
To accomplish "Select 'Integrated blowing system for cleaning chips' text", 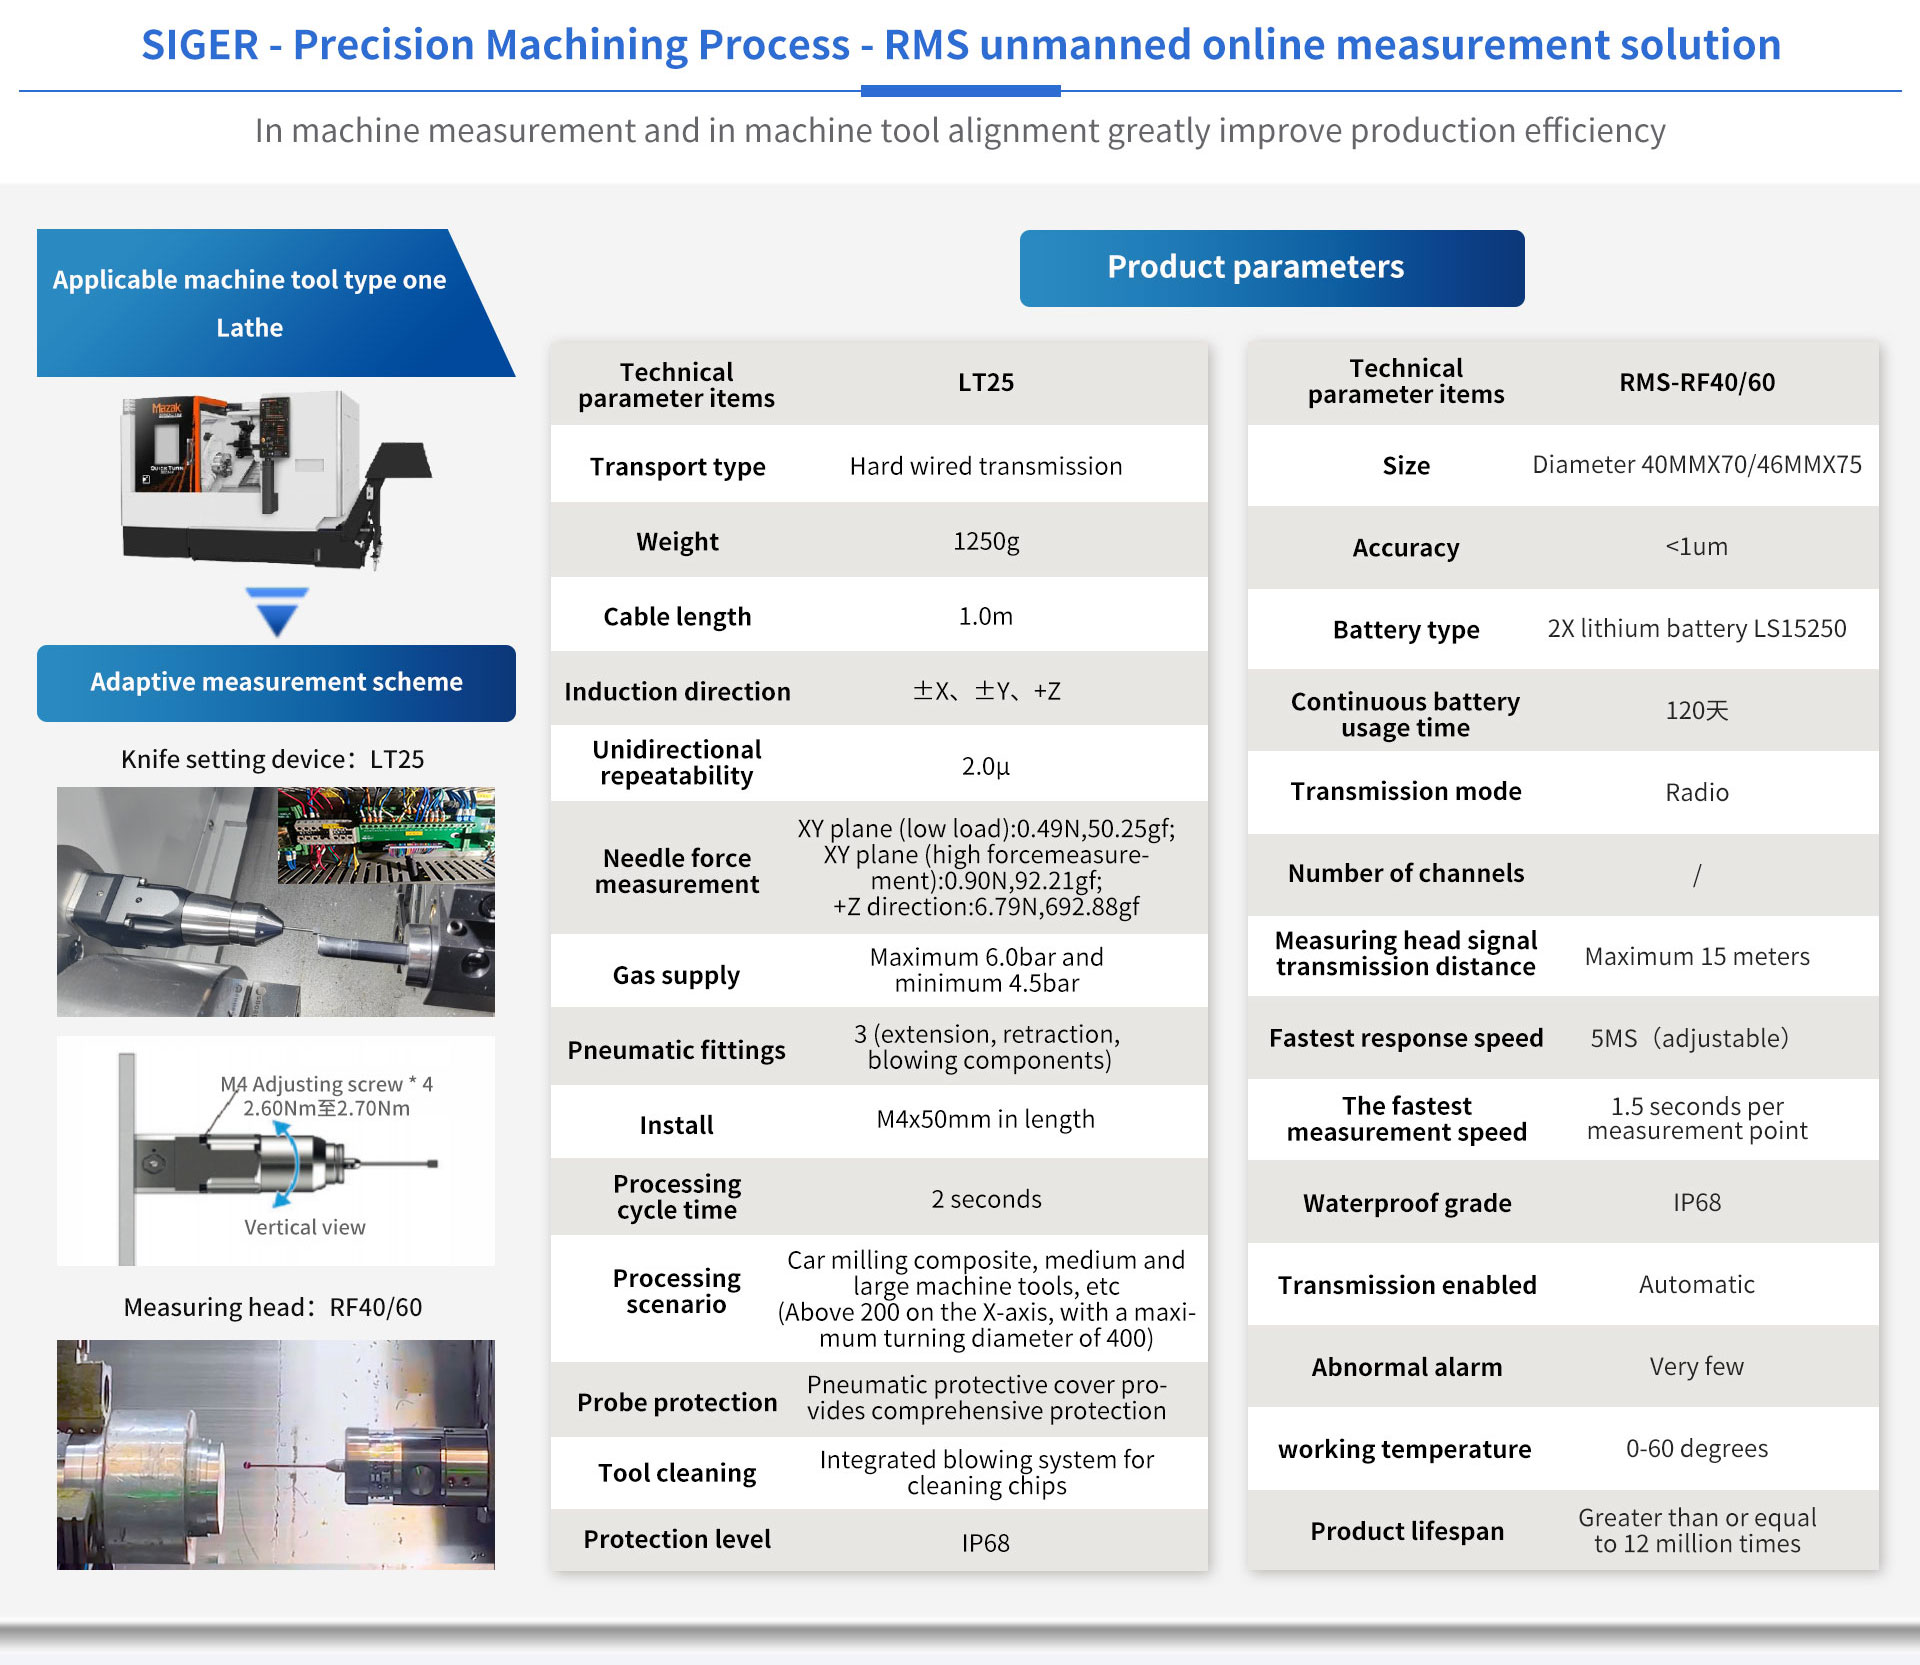I will [986, 1473].
